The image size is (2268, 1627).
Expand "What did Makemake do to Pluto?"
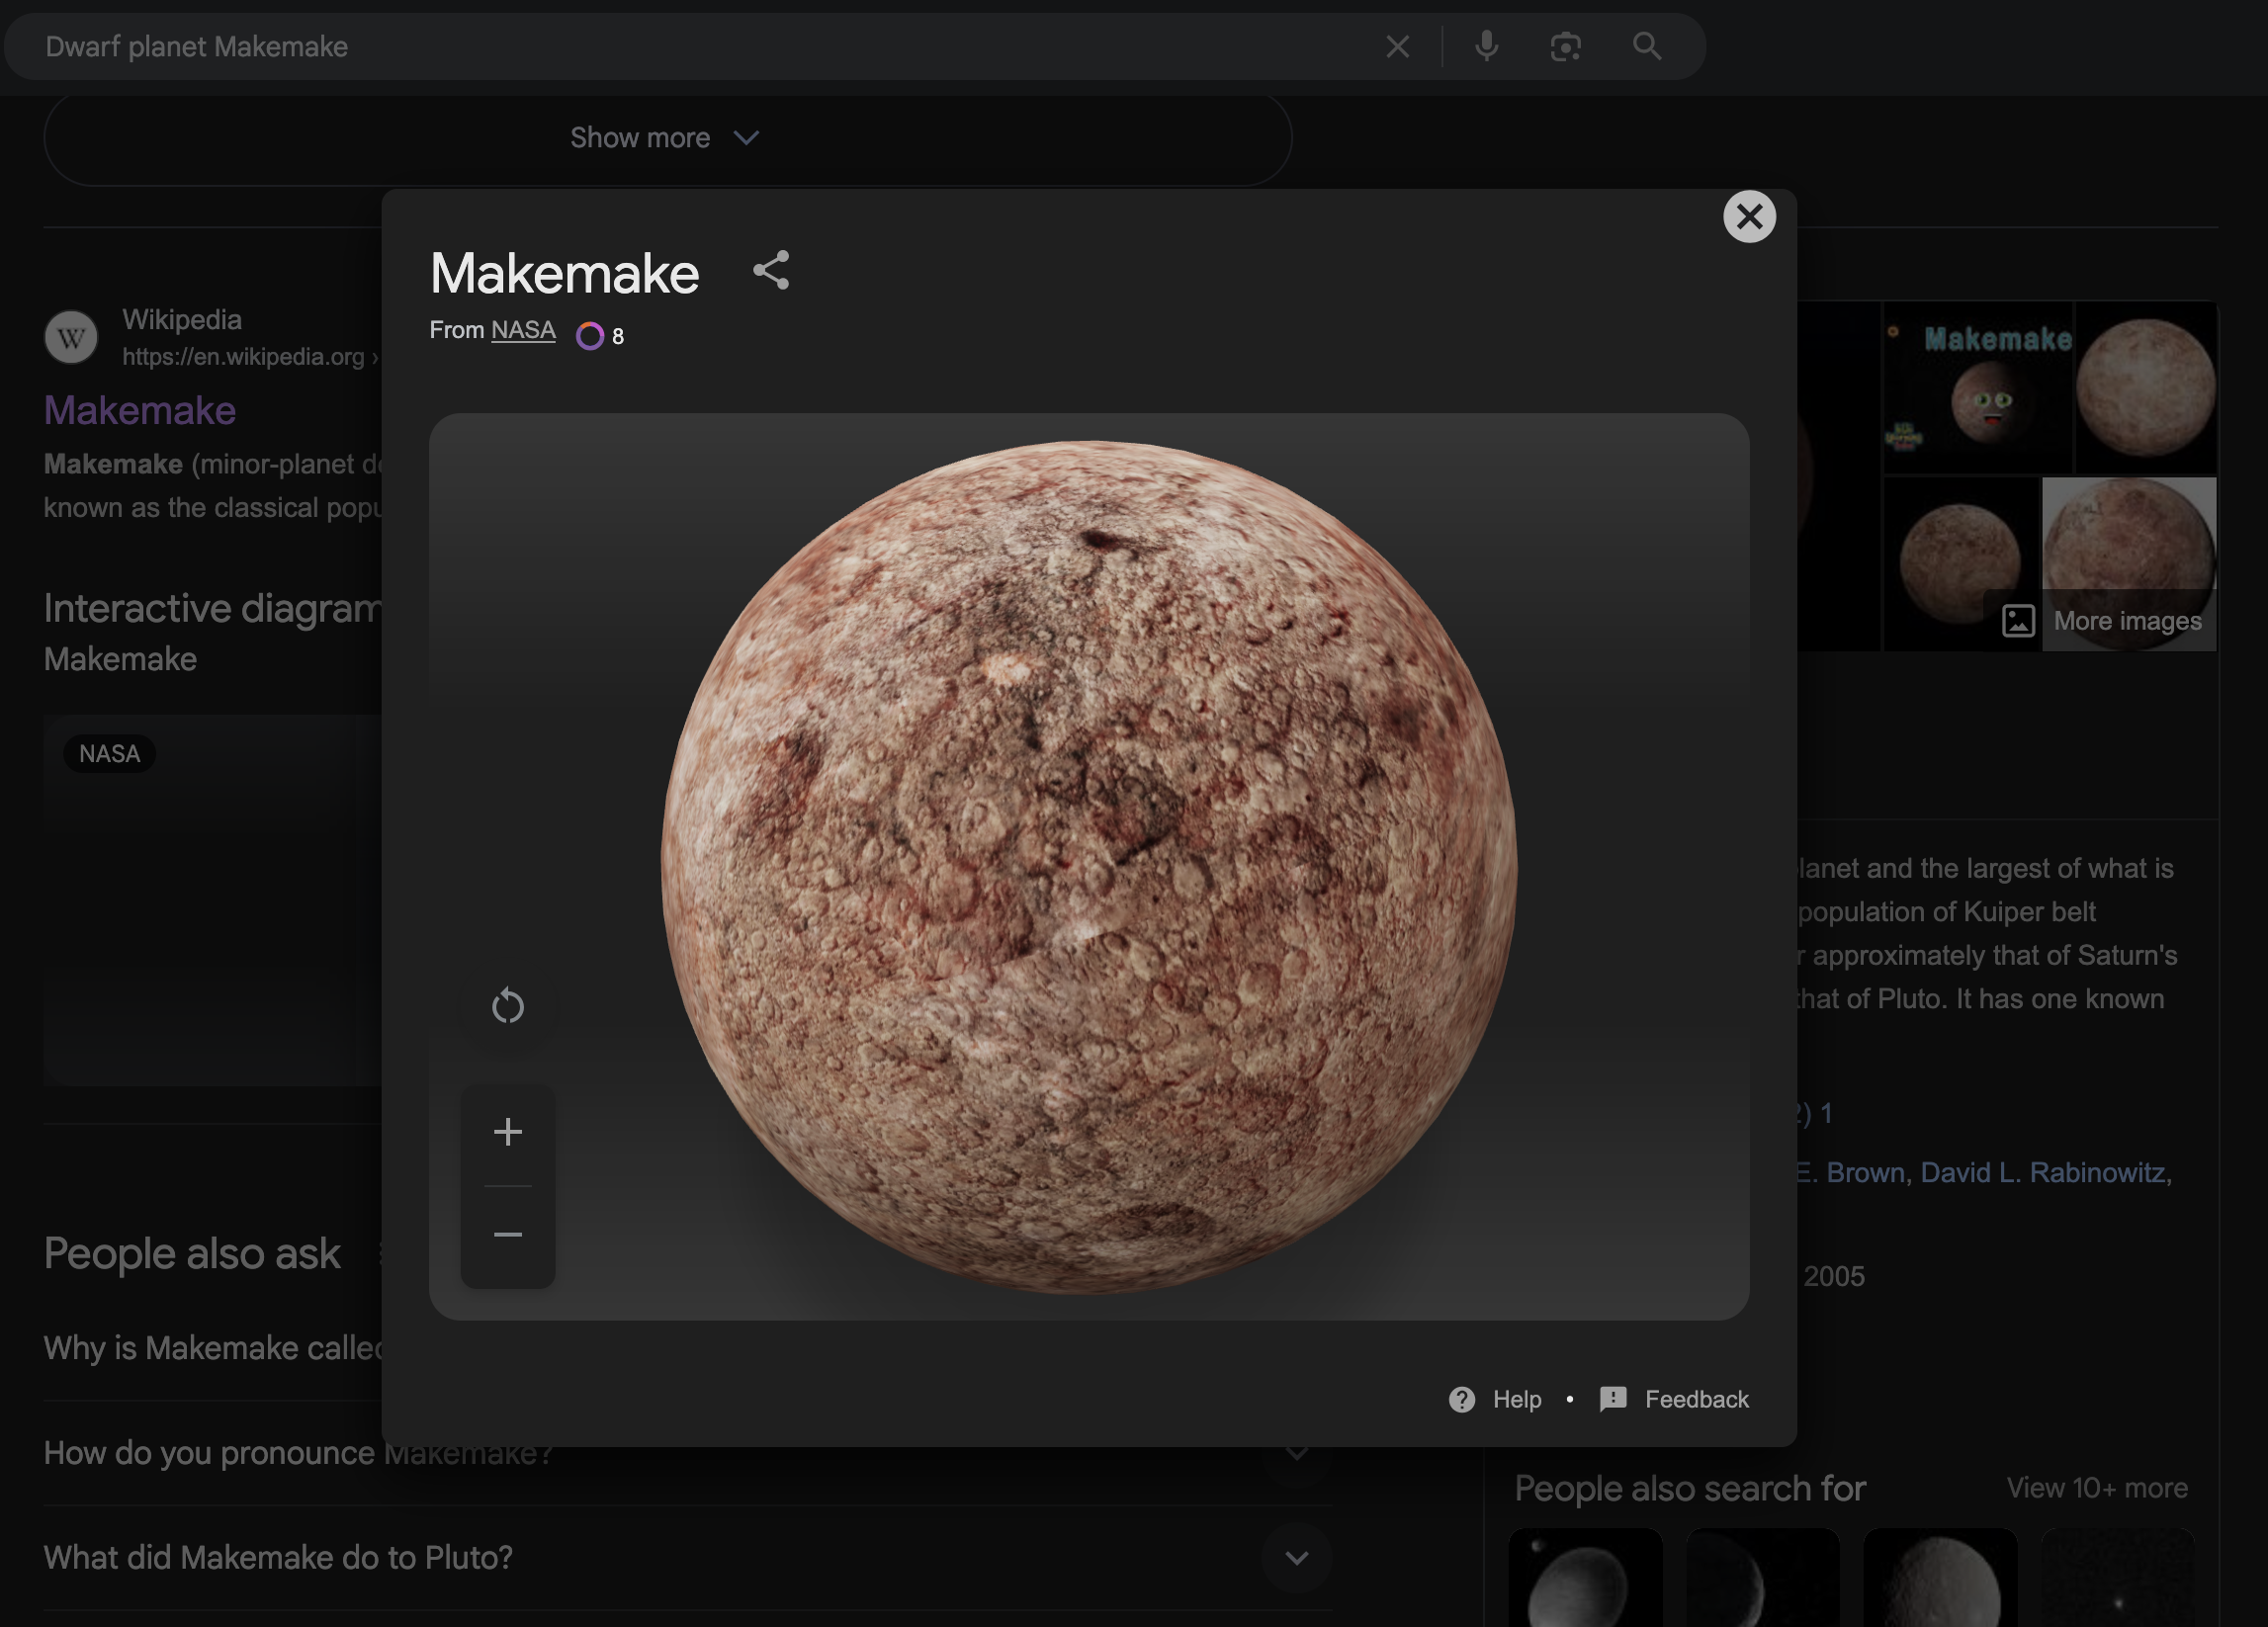[x=1296, y=1558]
